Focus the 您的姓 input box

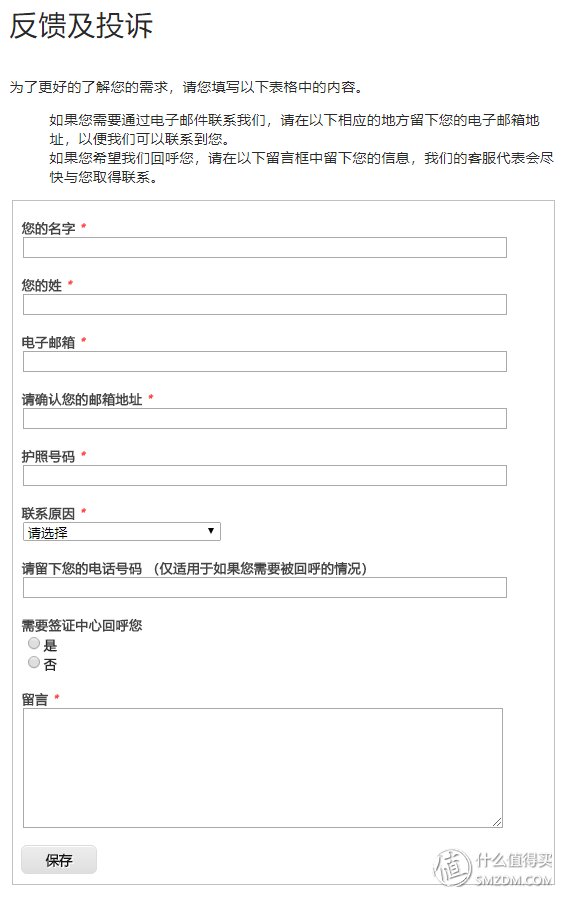point(264,304)
